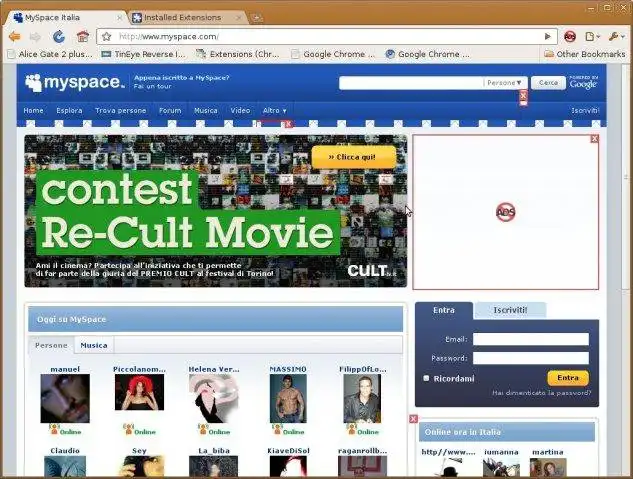Viewport: 633px width, 479px height.
Task: Open FilippOfLo... profile thumbnail
Action: pos(362,398)
